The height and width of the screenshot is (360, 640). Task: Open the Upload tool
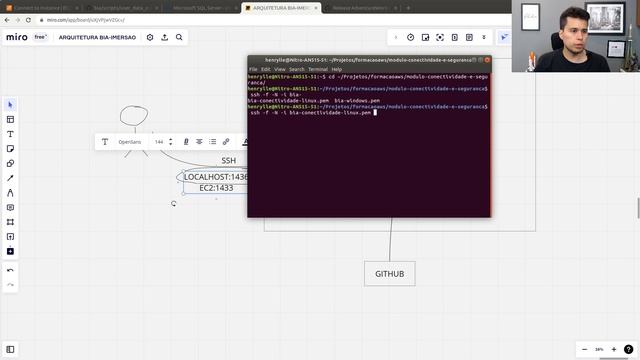(10, 237)
